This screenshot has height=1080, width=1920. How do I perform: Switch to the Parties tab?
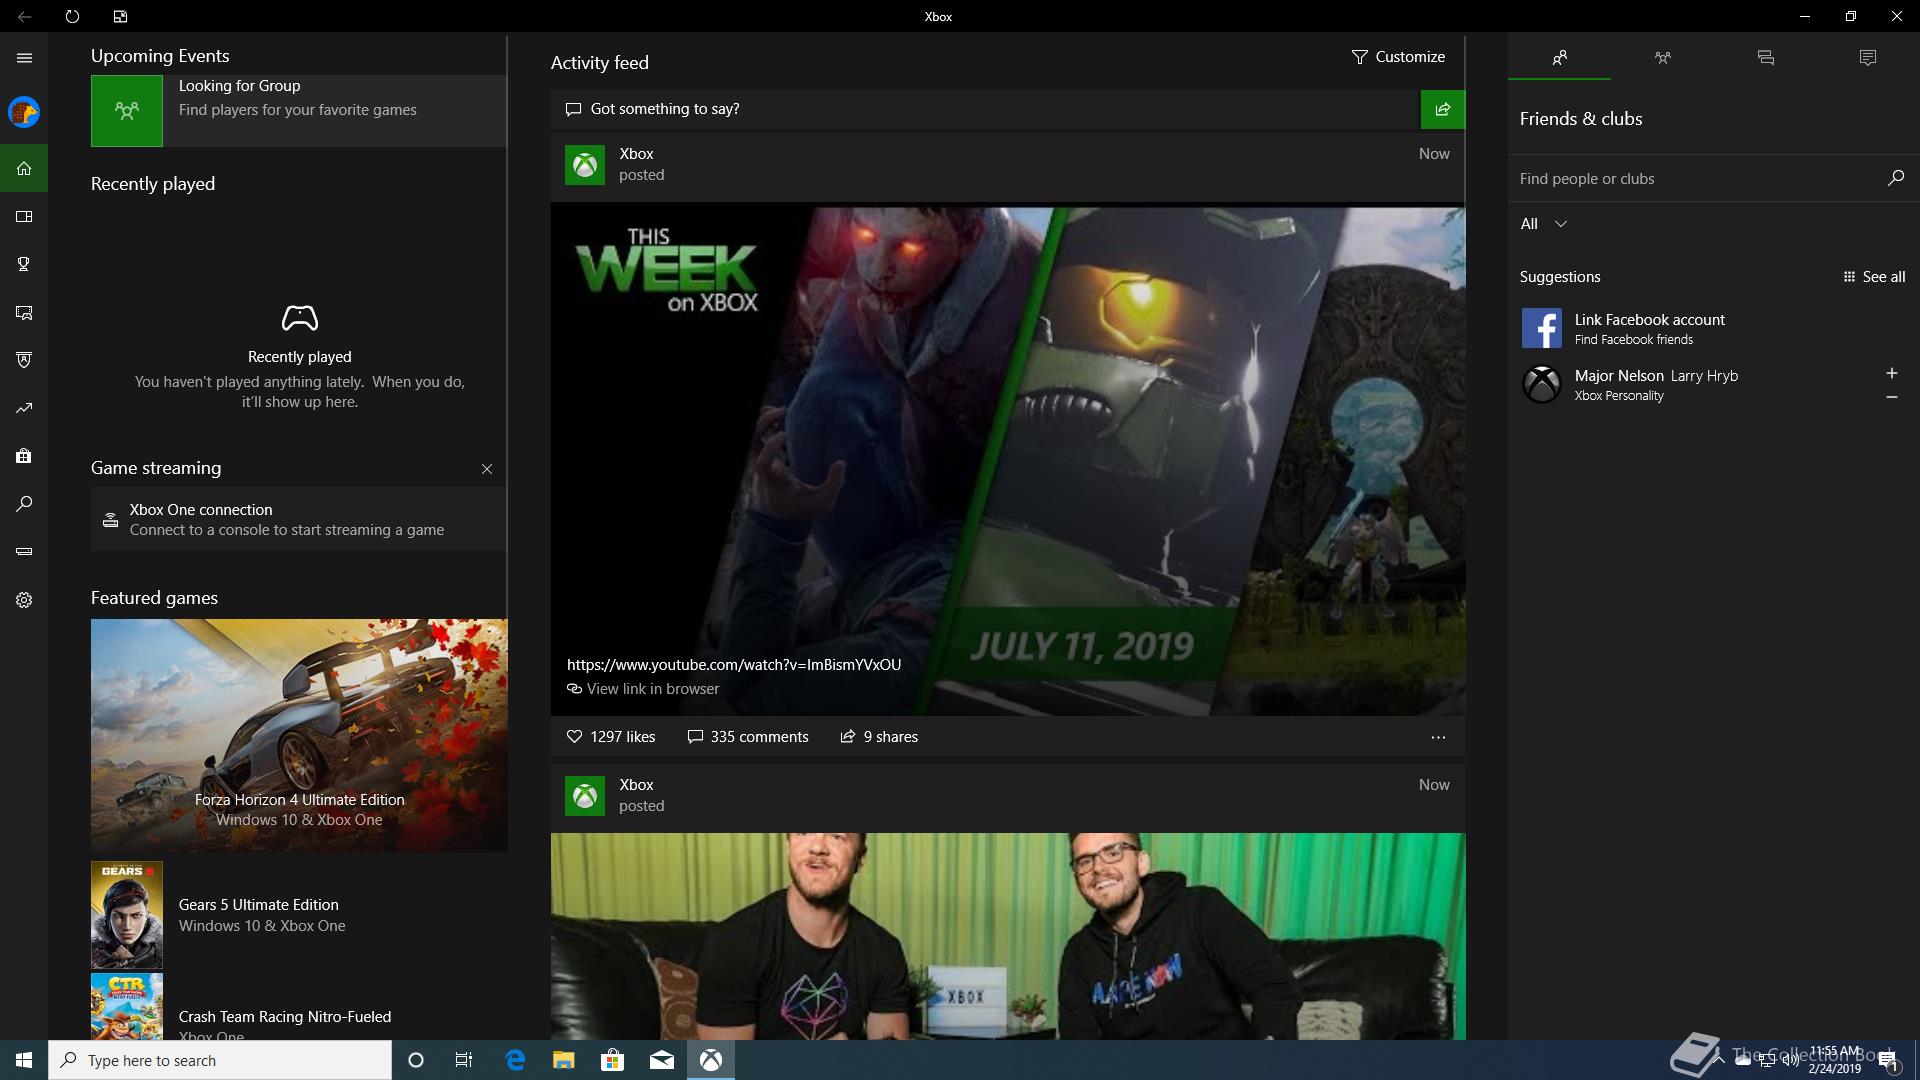point(1662,58)
